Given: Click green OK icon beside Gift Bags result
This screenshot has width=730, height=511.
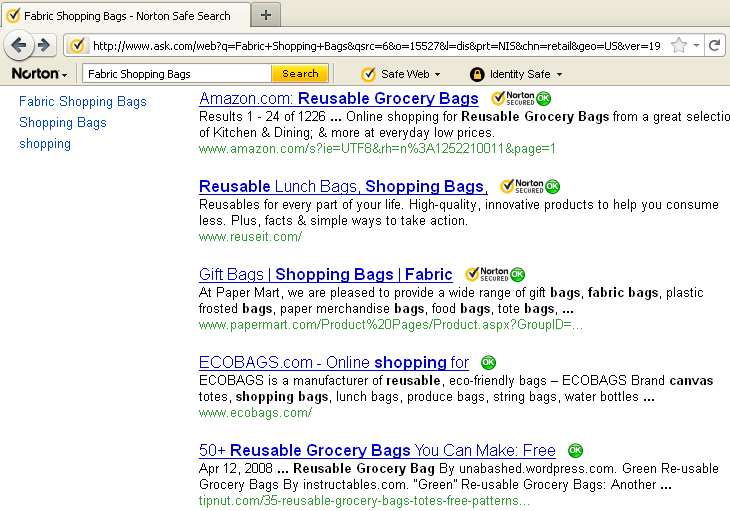Looking at the screenshot, I should pyautogui.click(x=517, y=274).
